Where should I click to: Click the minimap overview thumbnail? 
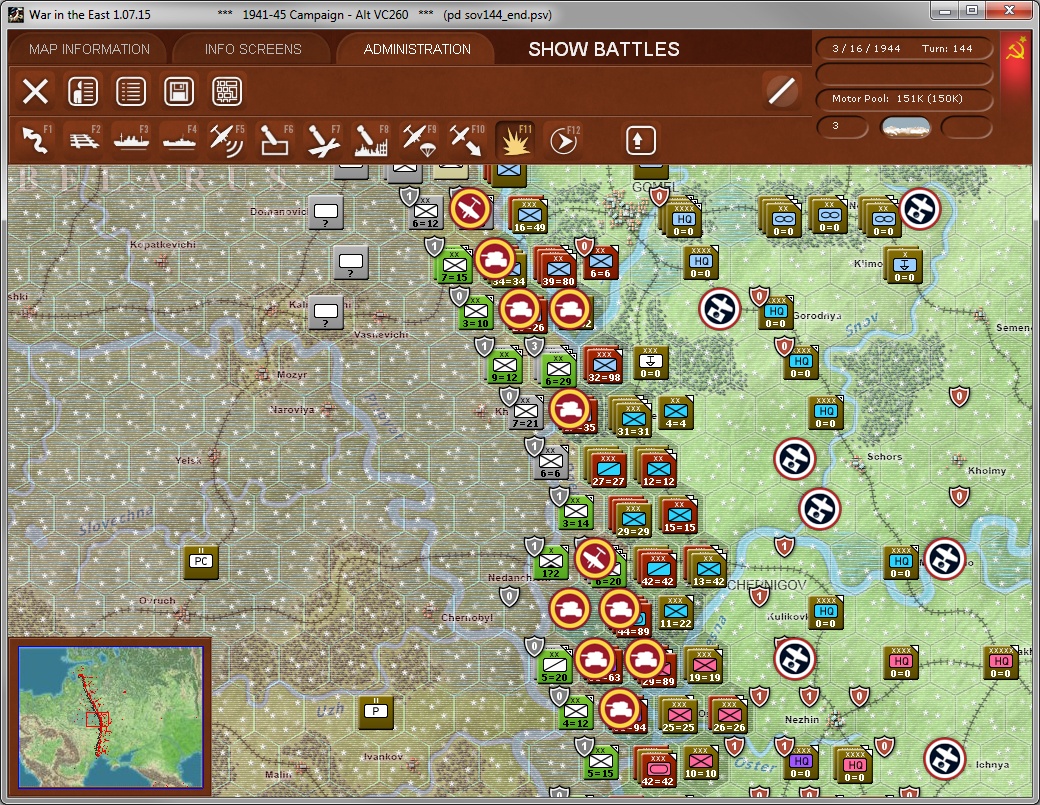tap(110, 717)
